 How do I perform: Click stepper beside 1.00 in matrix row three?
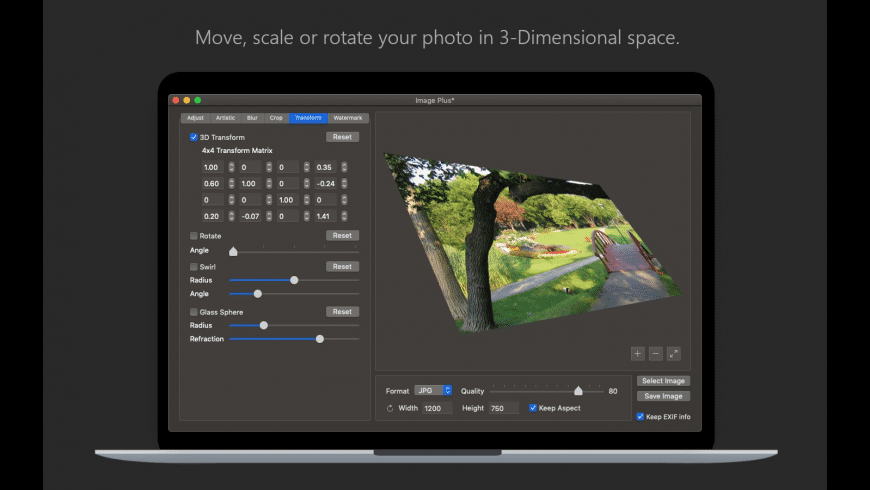tap(306, 200)
